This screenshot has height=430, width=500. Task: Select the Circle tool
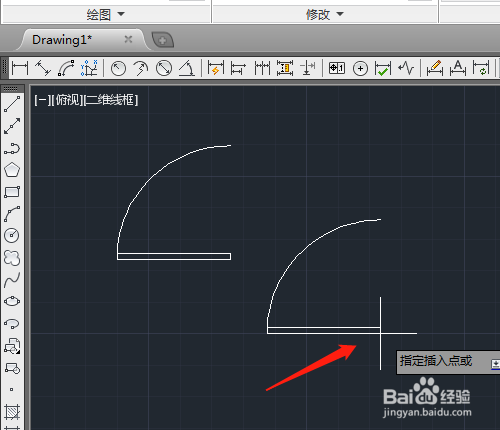tap(12, 236)
